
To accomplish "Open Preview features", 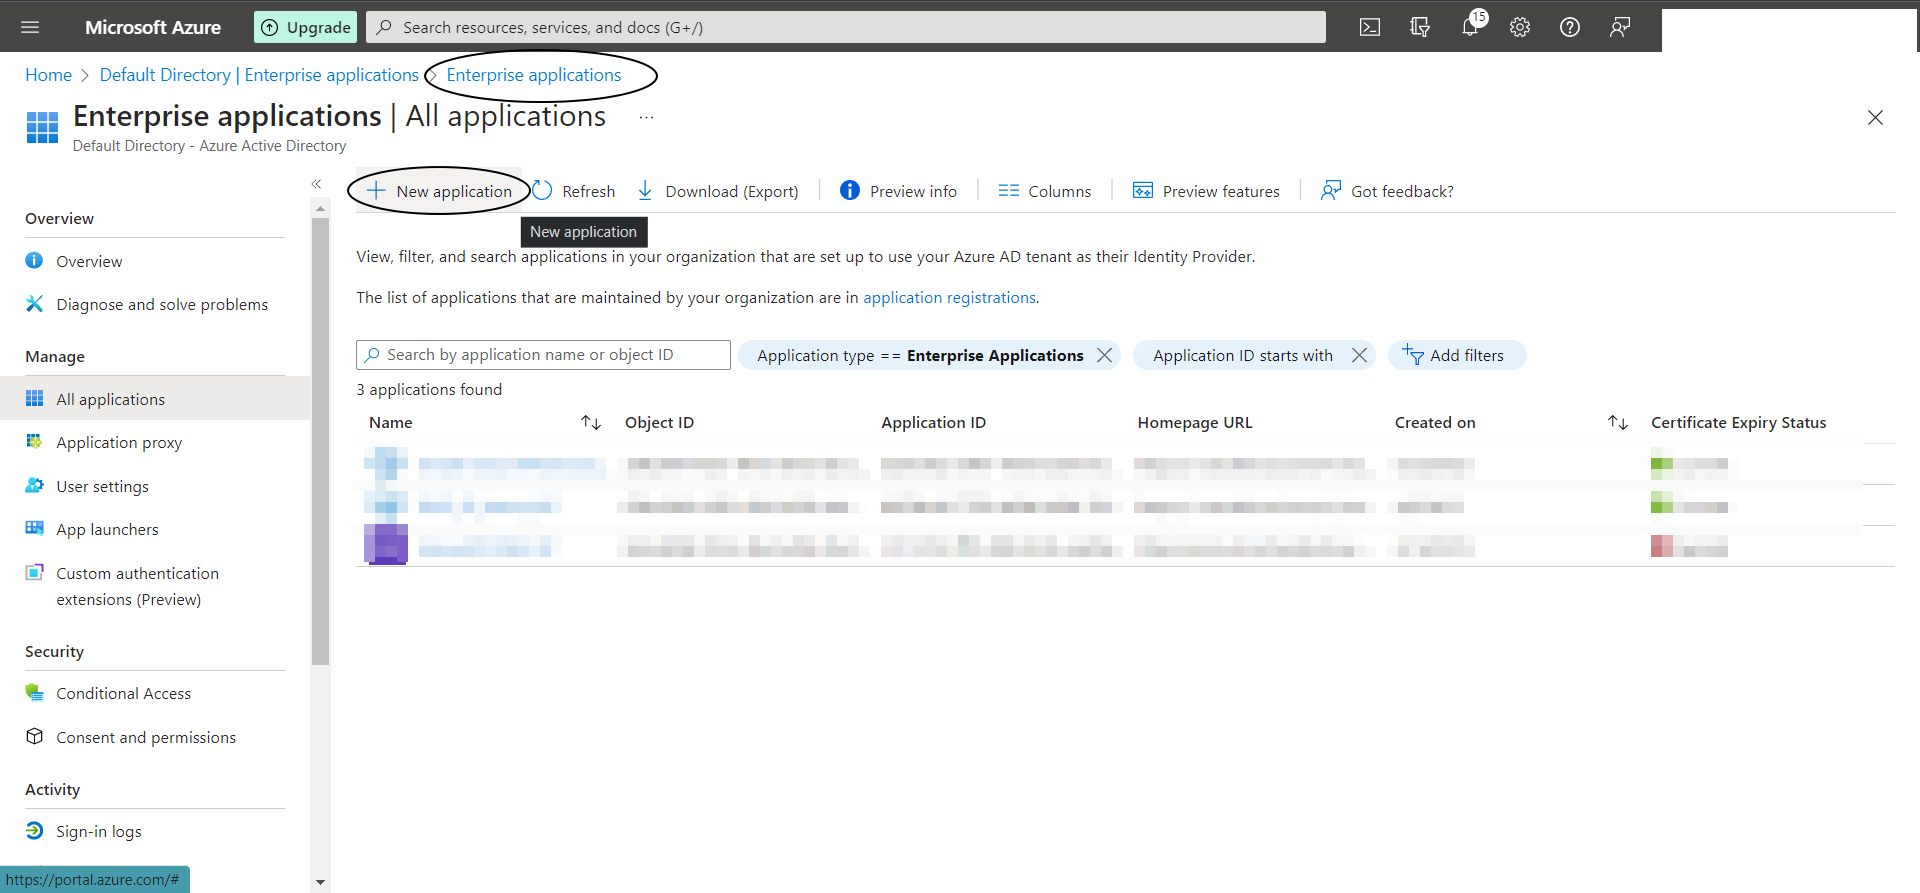I will tap(1206, 191).
